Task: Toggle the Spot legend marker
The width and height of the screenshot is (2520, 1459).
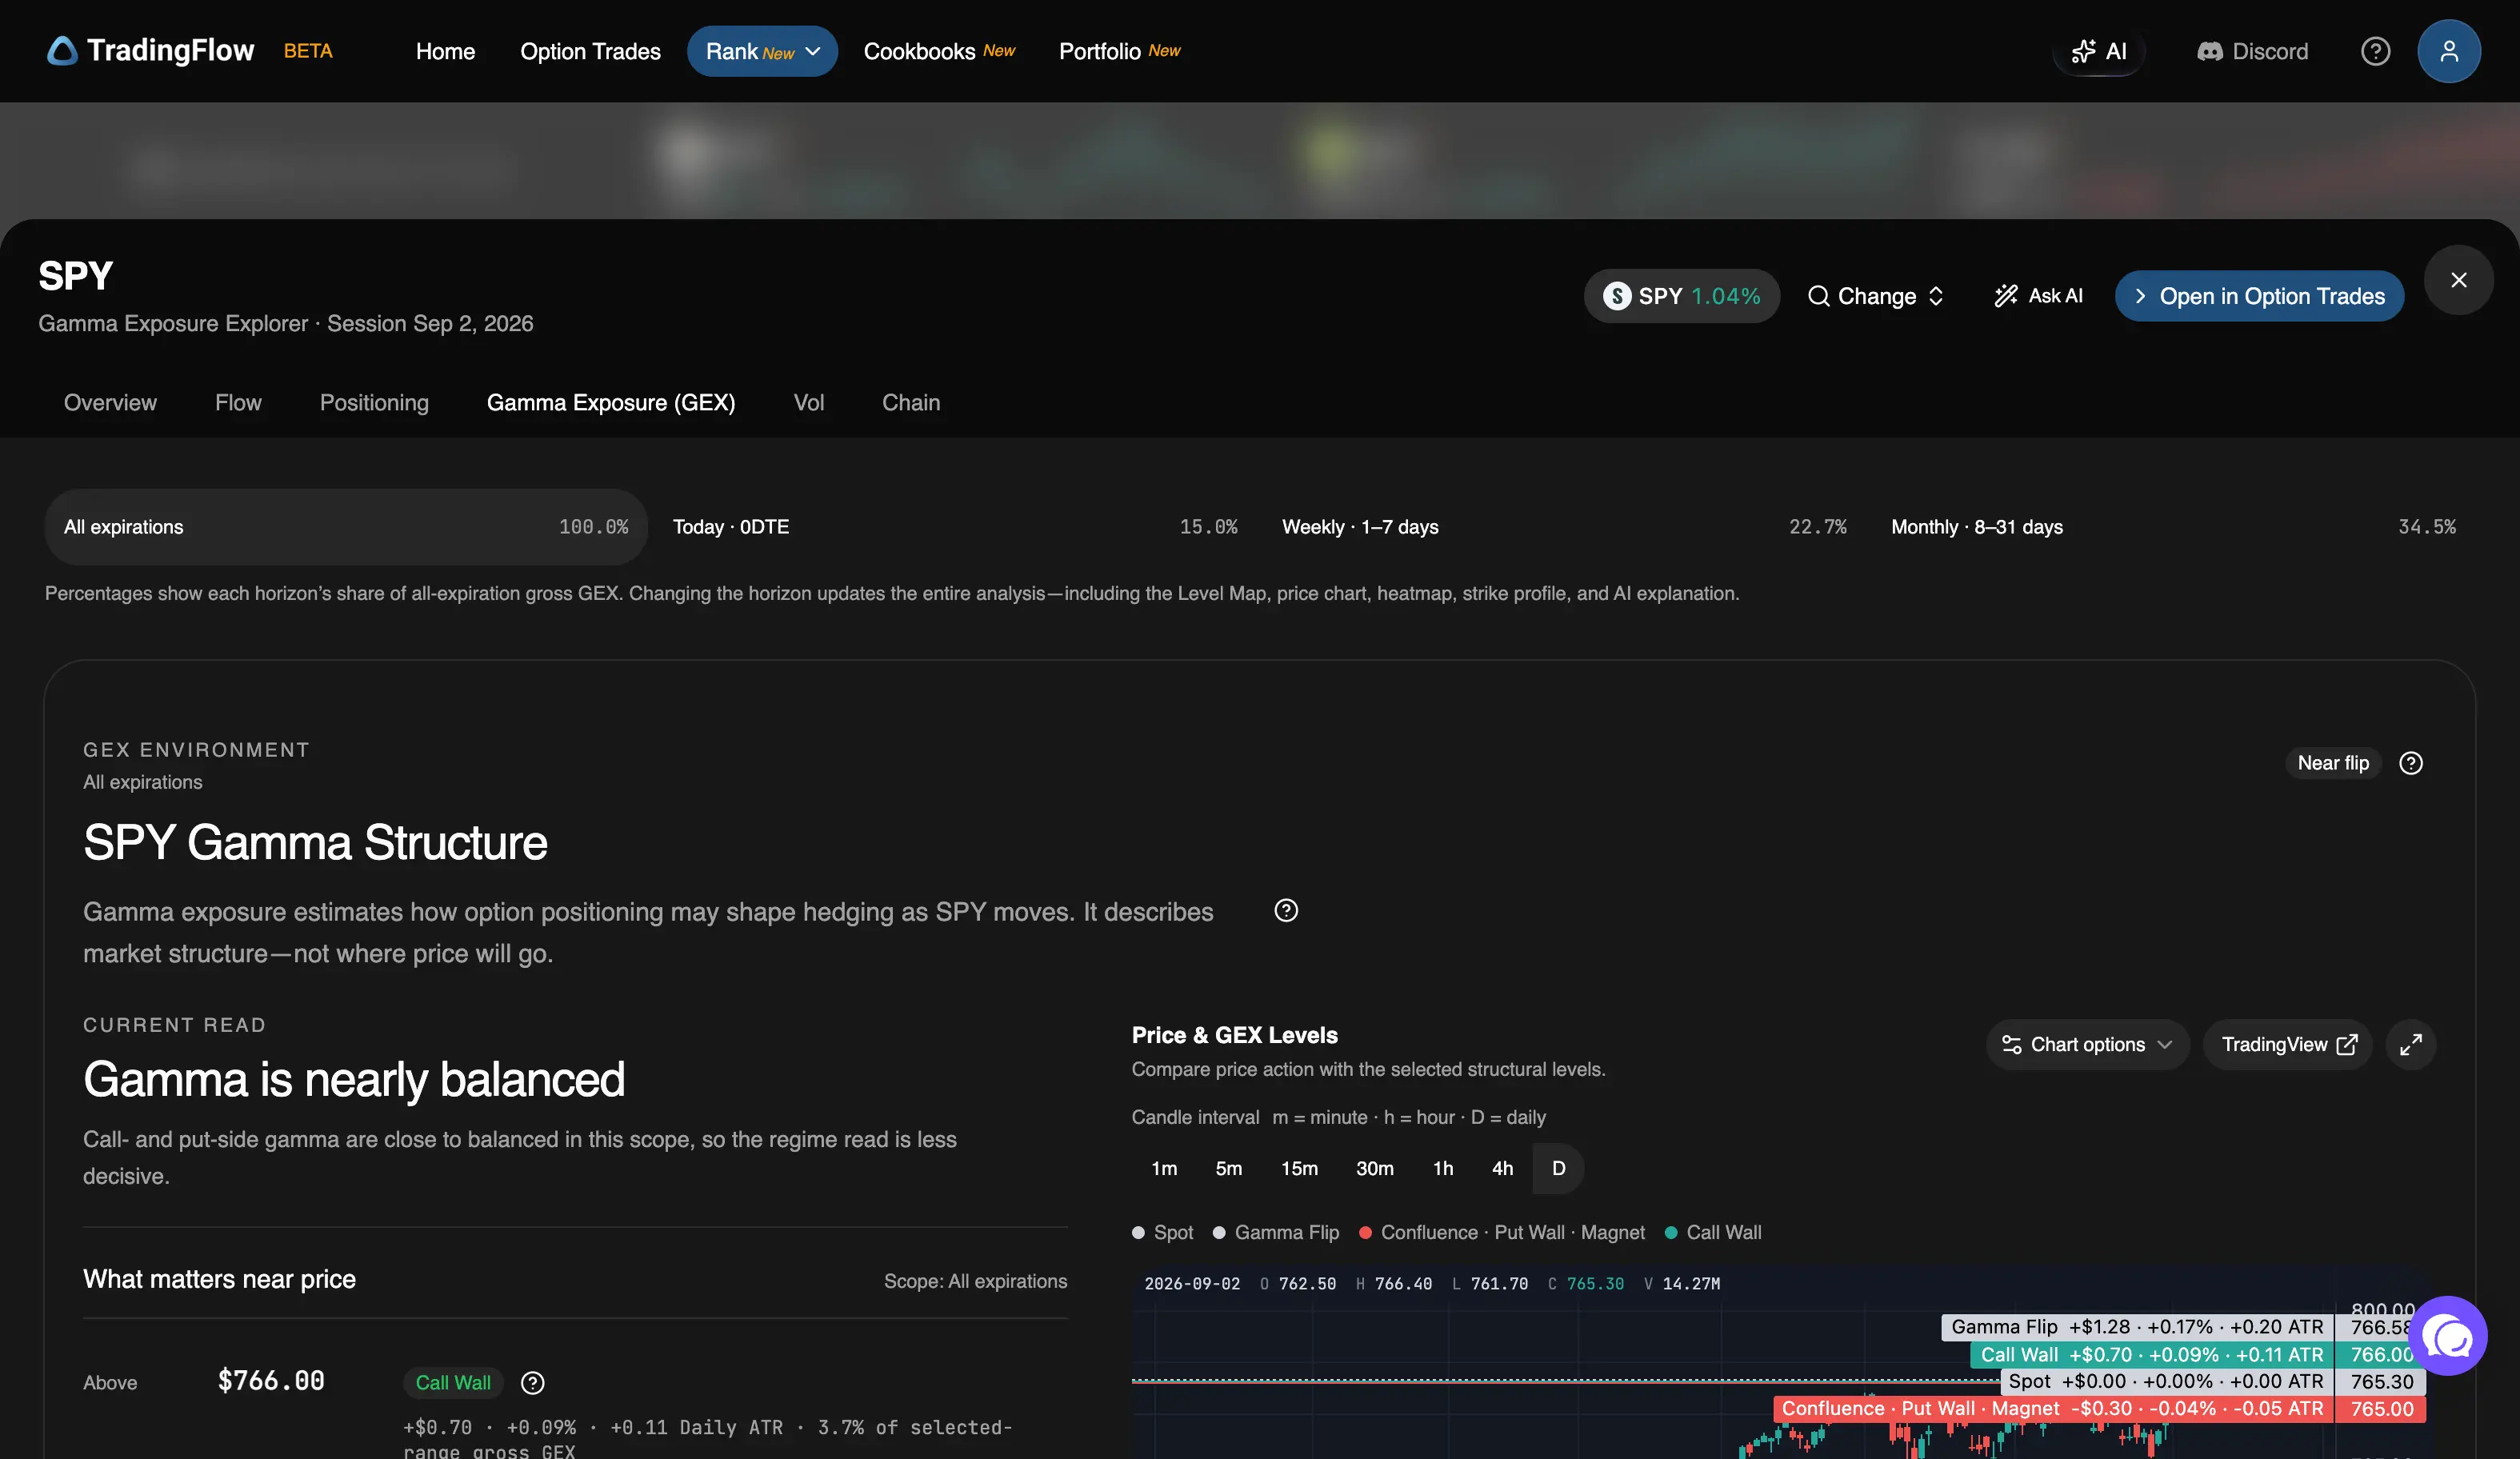Action: click(1138, 1232)
